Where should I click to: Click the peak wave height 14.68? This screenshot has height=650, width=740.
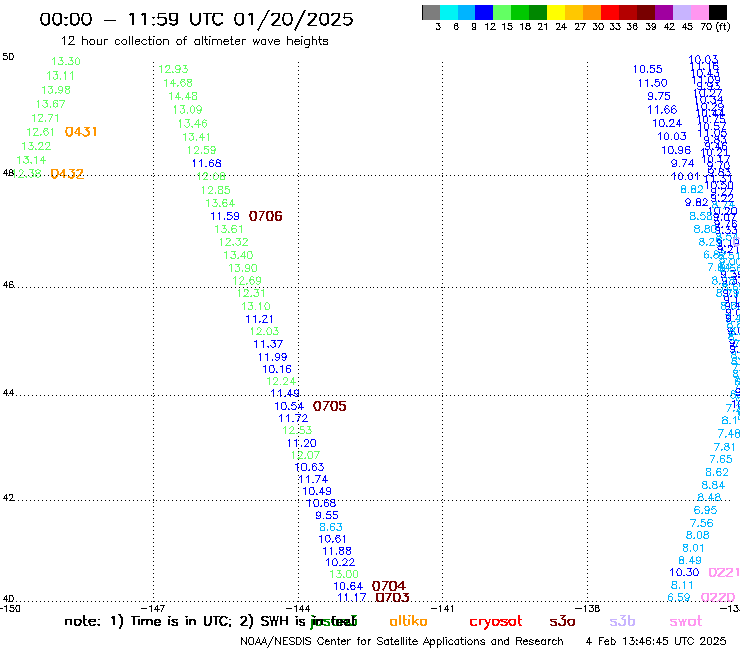pos(178,83)
